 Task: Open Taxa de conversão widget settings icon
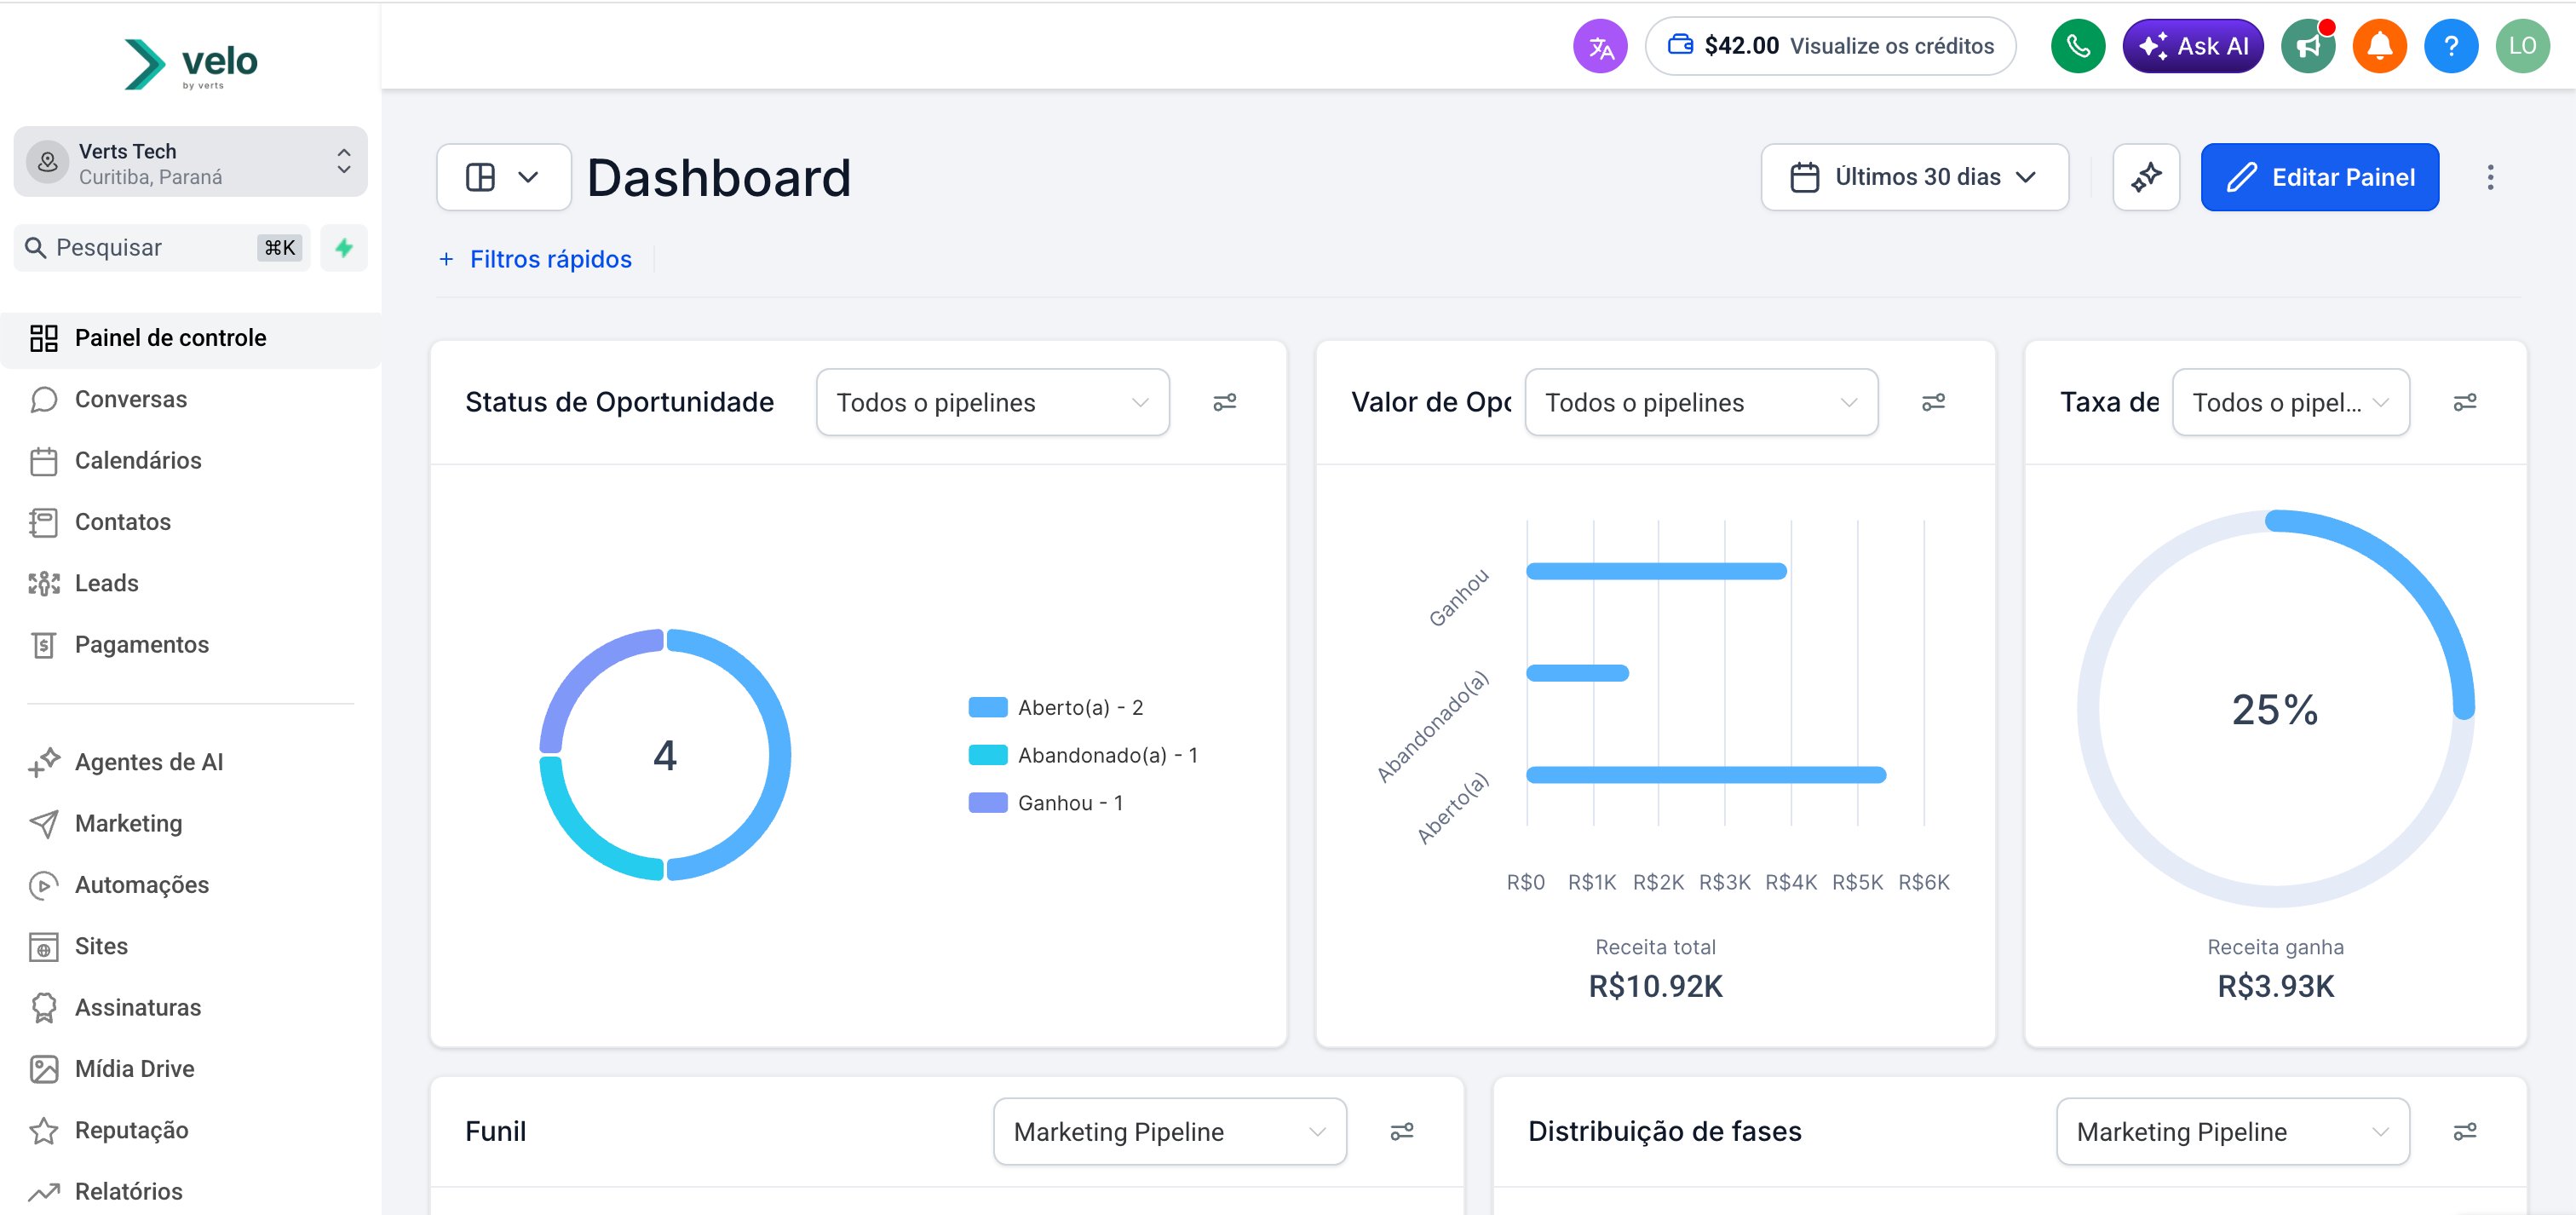tap(2465, 402)
